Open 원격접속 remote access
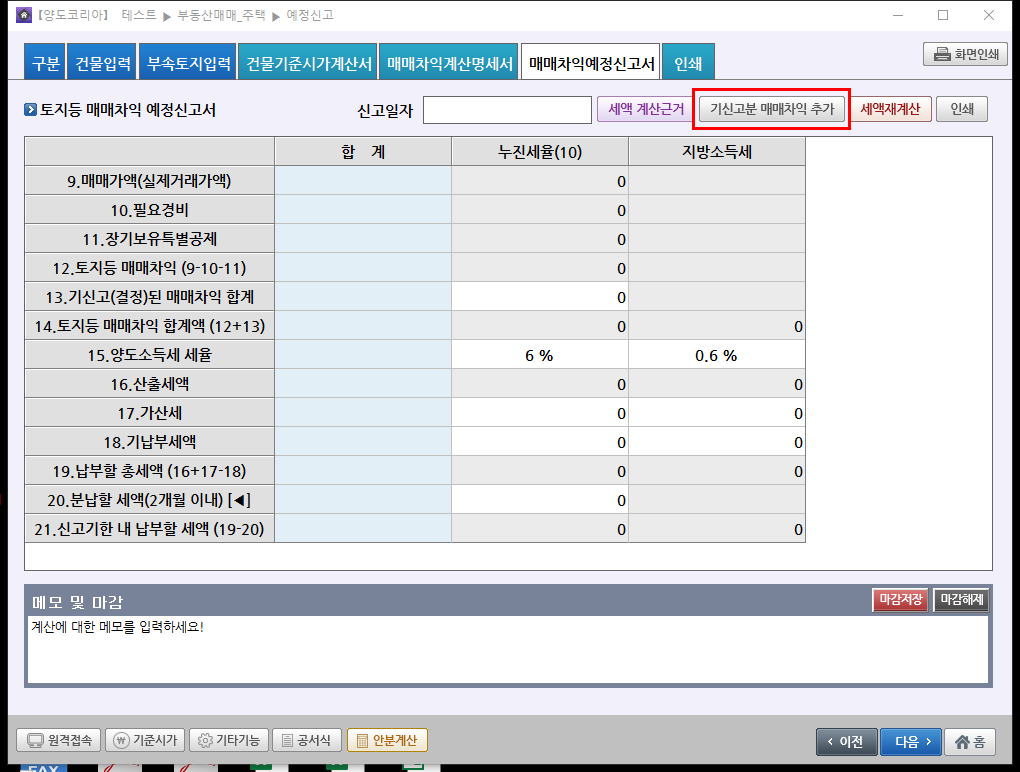This screenshot has width=1020, height=772. [x=58, y=741]
